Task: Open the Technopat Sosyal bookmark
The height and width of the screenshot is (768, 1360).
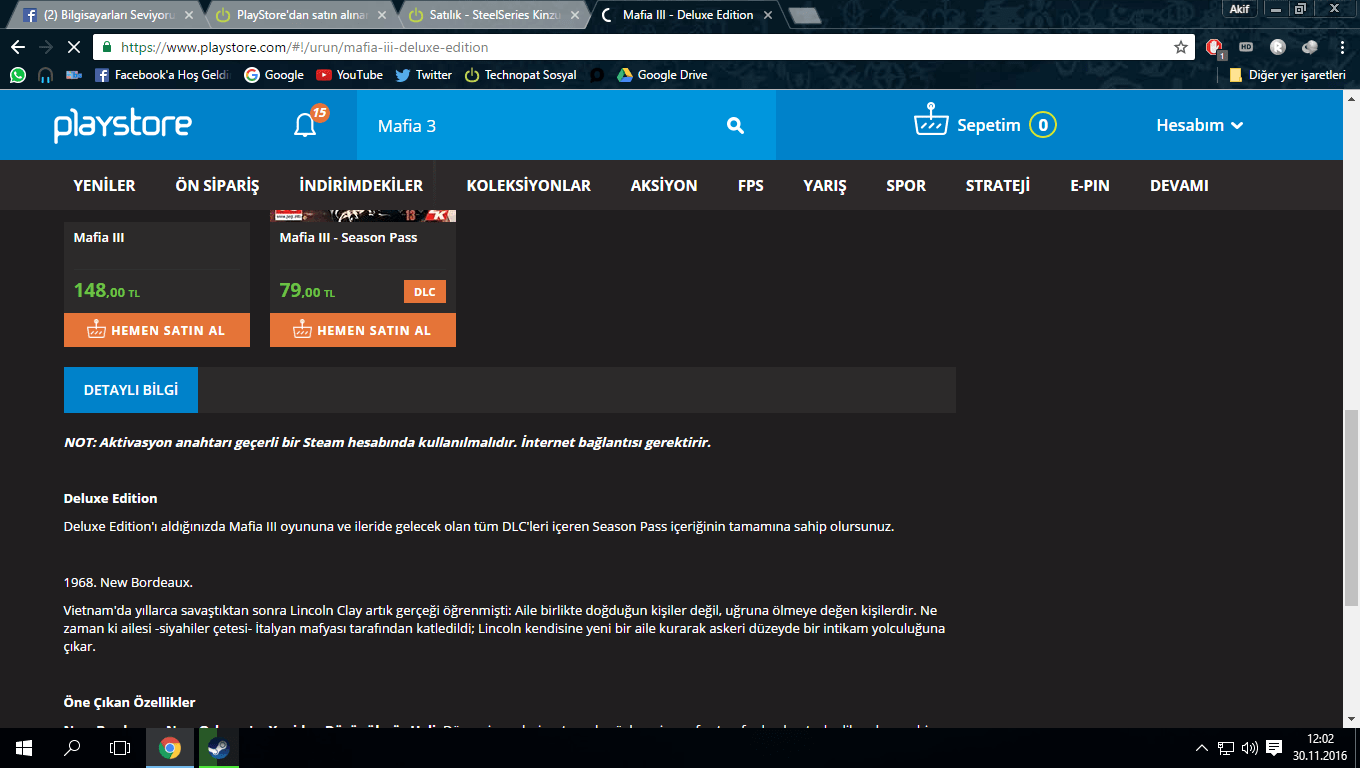Action: [x=521, y=75]
